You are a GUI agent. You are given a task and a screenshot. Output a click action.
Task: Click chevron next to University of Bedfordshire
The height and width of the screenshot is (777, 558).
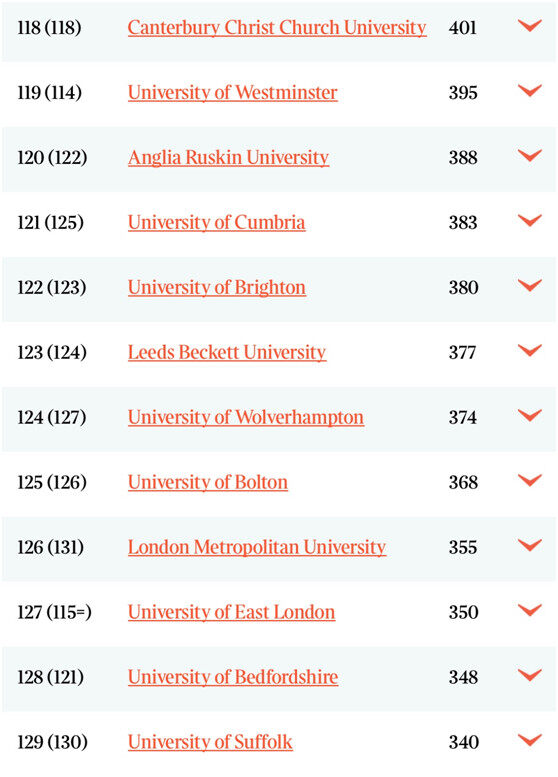pos(530,674)
